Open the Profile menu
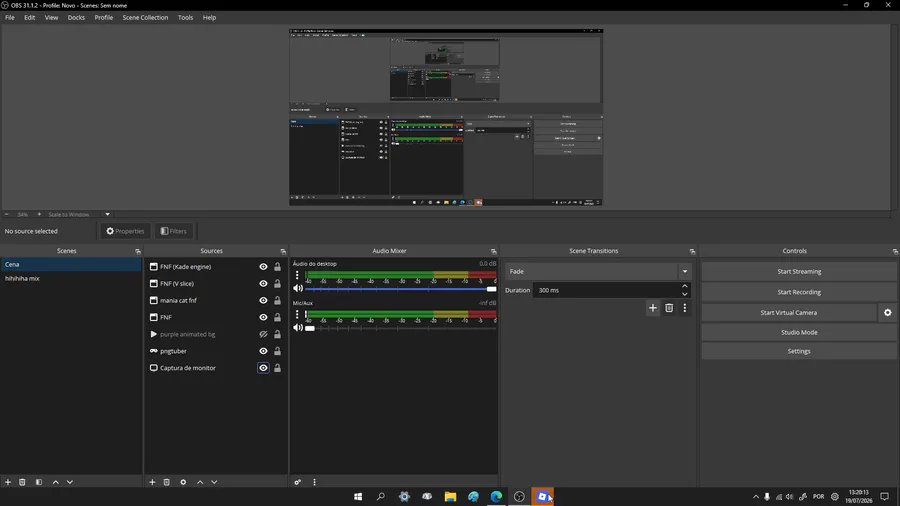 [104, 18]
